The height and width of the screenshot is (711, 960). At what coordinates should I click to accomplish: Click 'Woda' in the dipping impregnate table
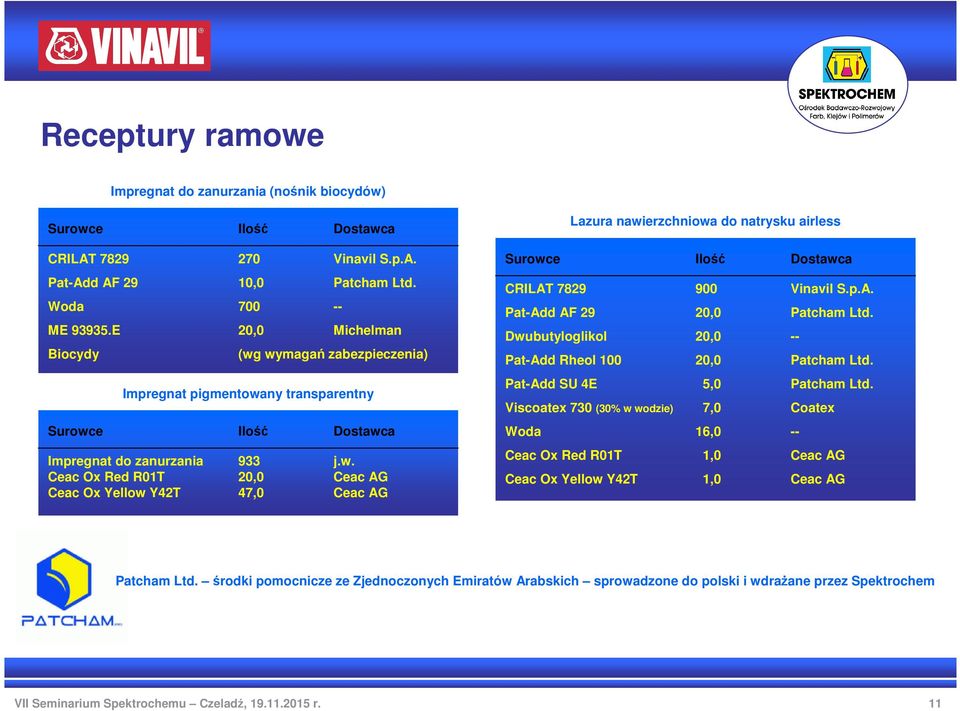point(66,306)
